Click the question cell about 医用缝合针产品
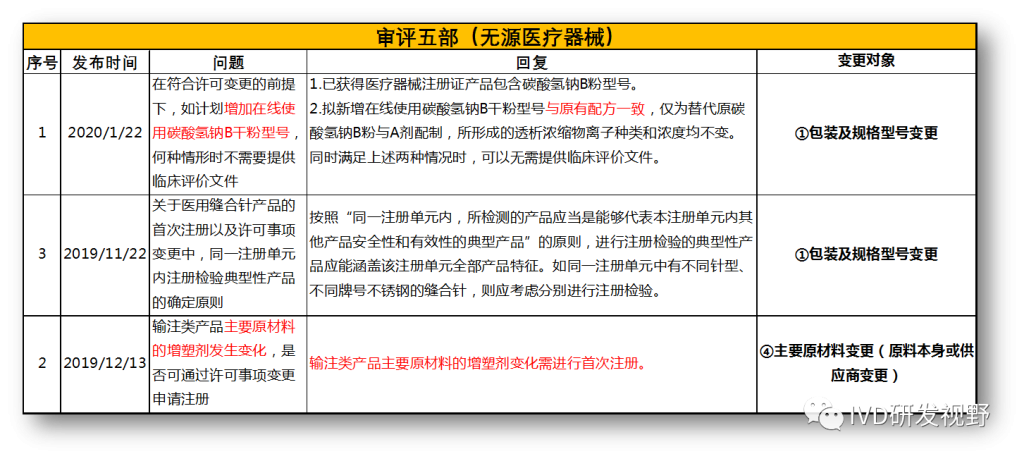The height and width of the screenshot is (461, 1024). click(228, 254)
